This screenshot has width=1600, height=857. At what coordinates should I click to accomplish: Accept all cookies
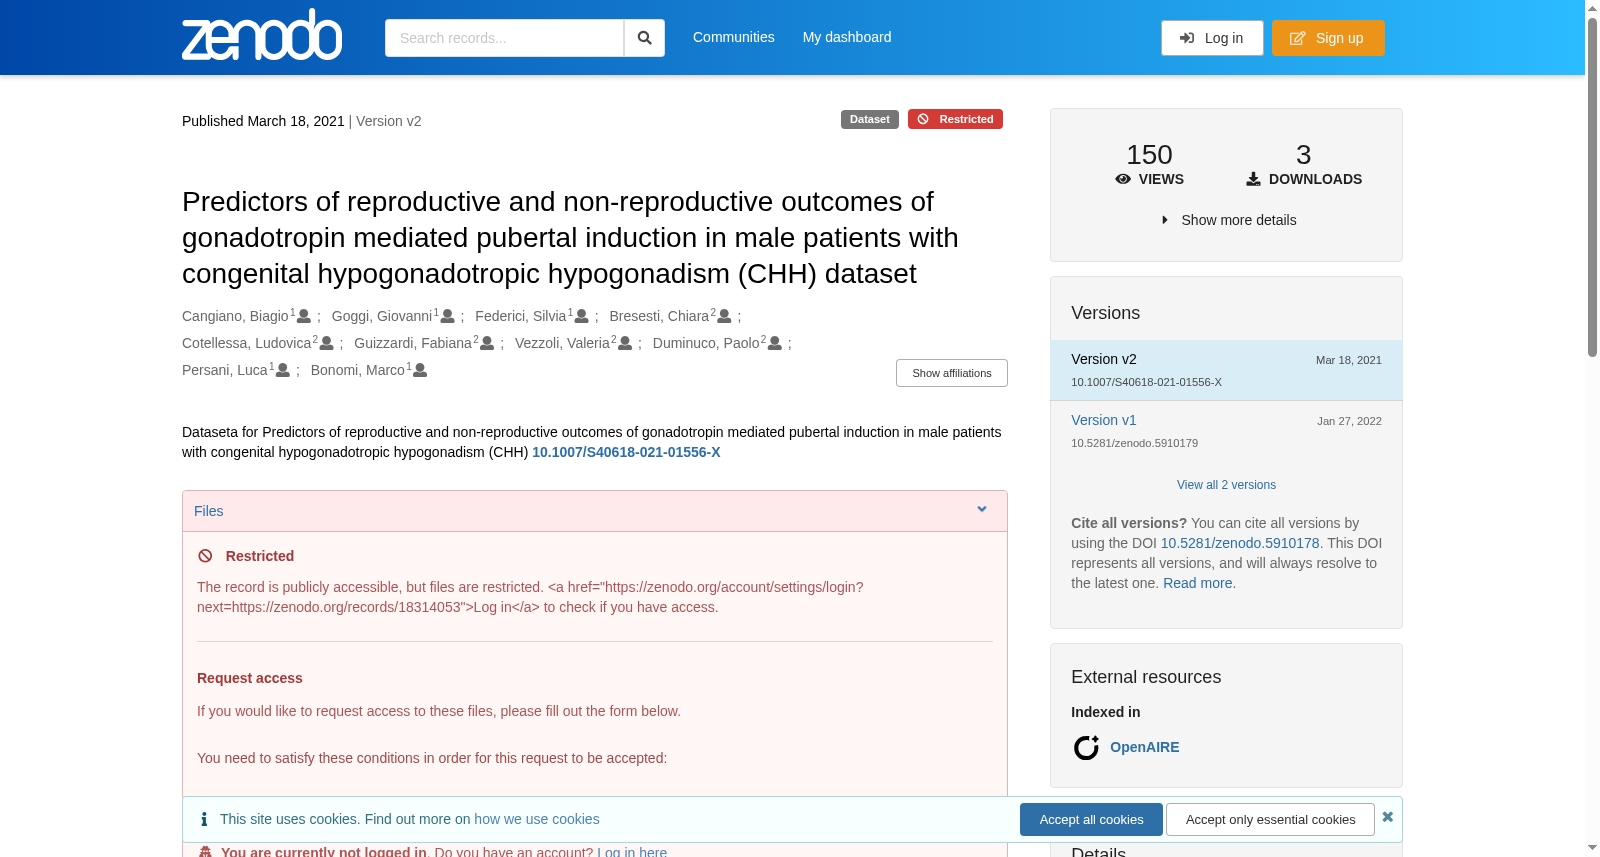point(1091,819)
